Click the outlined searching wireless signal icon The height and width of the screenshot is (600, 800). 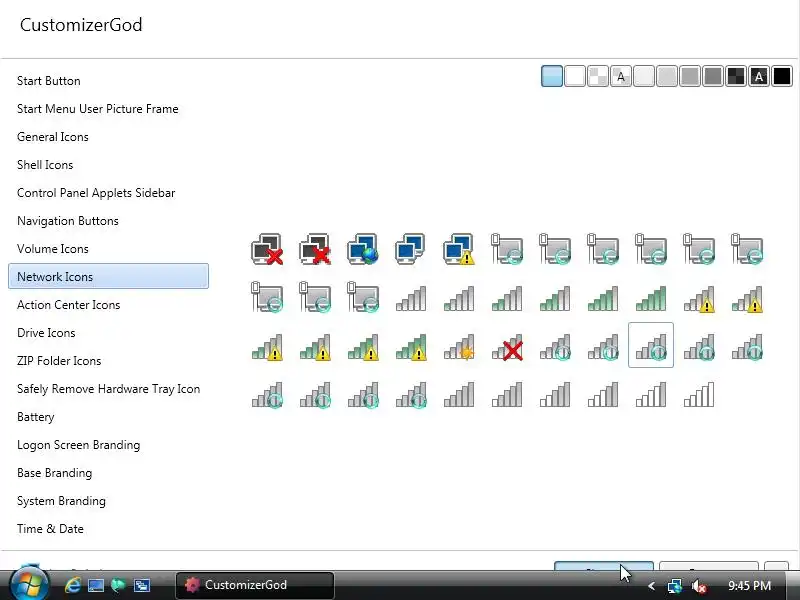click(651, 345)
